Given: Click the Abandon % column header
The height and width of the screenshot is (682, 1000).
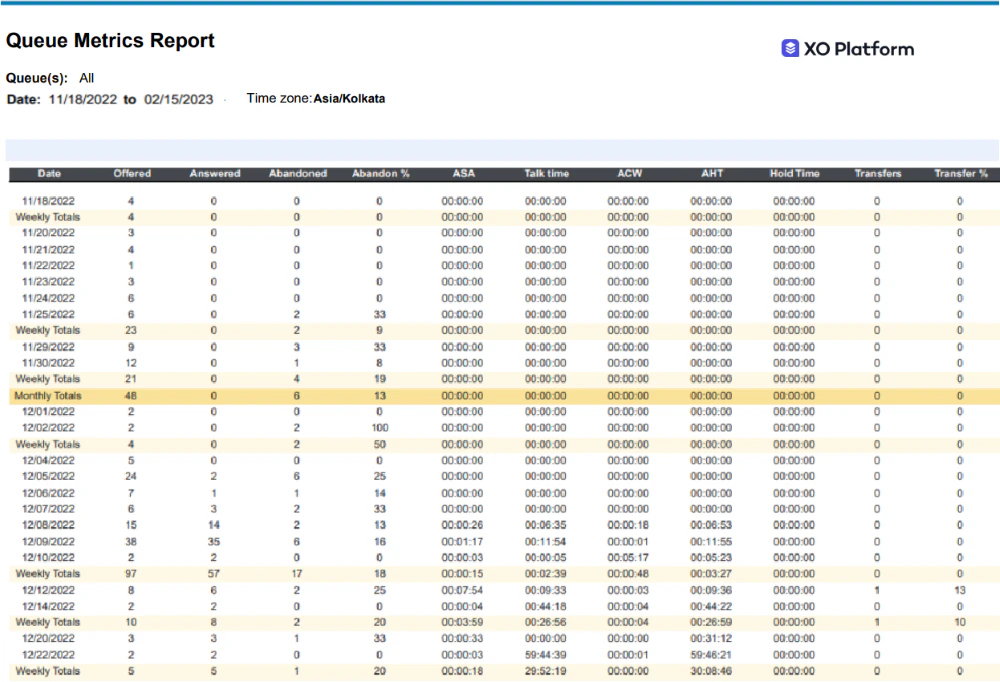Looking at the screenshot, I should 380,173.
